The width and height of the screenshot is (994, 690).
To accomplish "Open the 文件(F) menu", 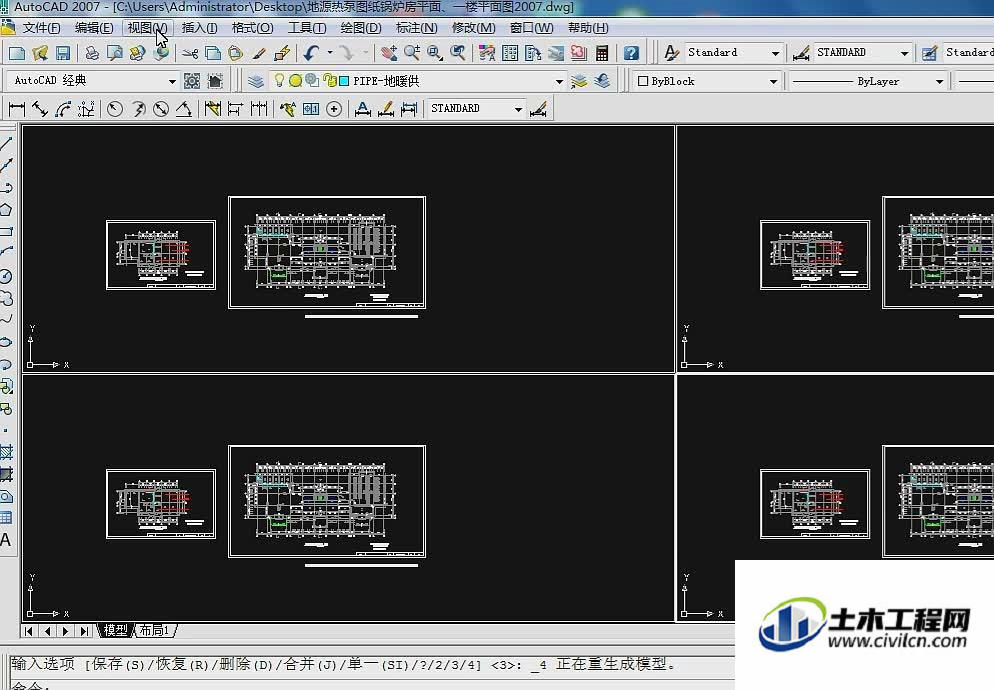I will [x=41, y=28].
